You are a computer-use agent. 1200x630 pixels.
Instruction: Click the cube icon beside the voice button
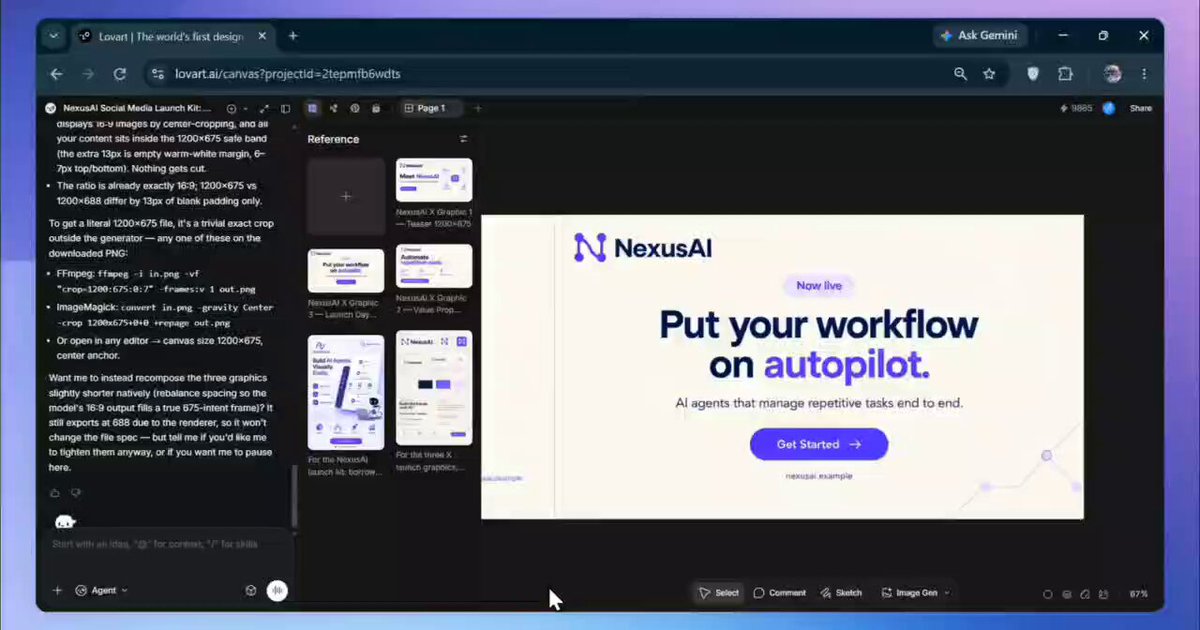pyautogui.click(x=250, y=591)
